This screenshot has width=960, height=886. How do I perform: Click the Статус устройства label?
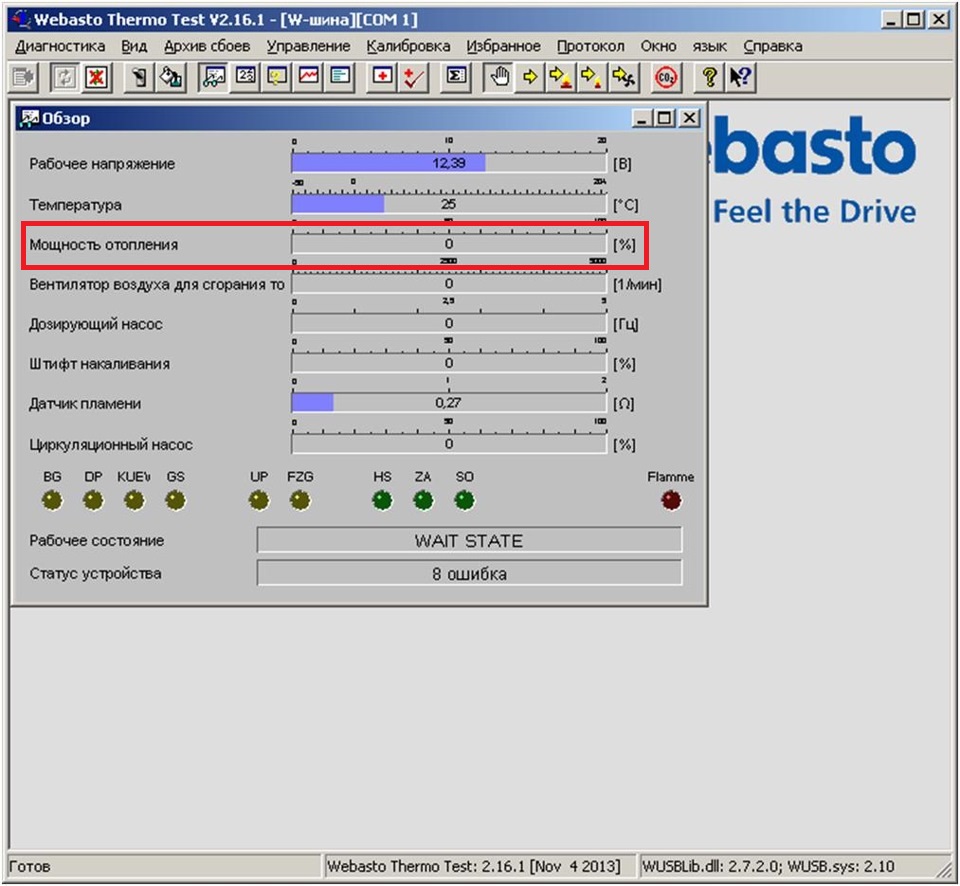click(x=96, y=574)
